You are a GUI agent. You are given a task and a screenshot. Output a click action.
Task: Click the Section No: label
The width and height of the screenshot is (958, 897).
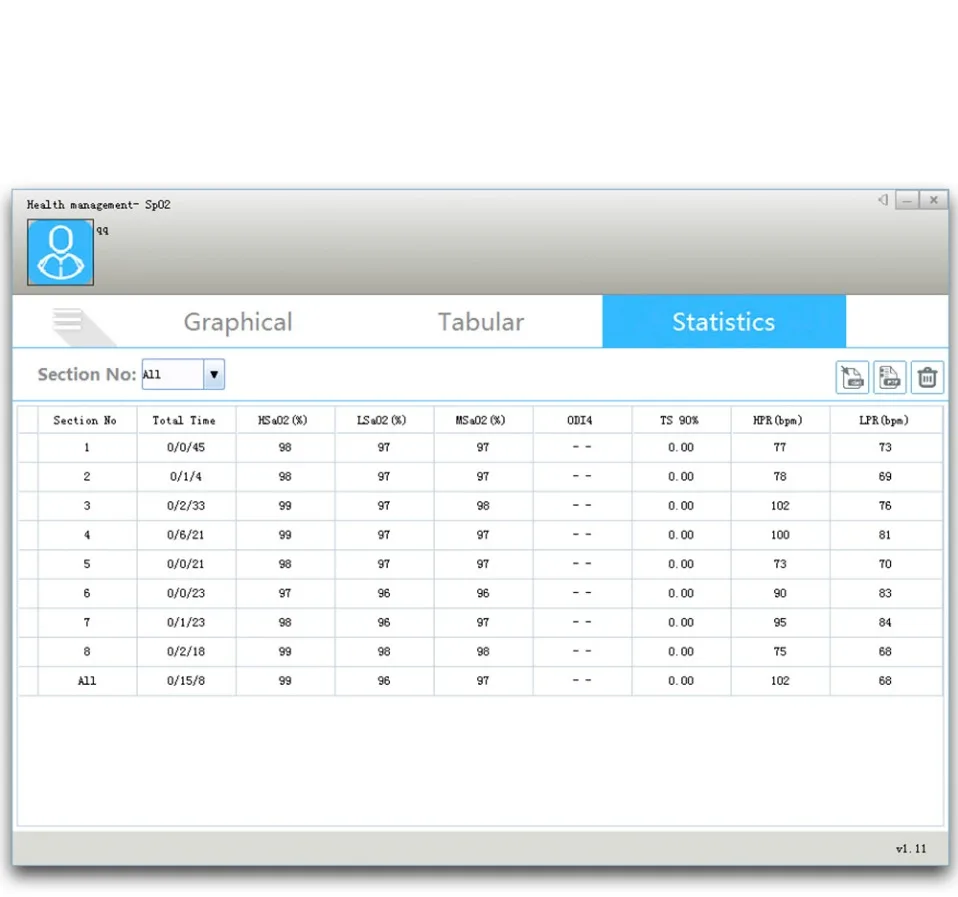point(87,374)
